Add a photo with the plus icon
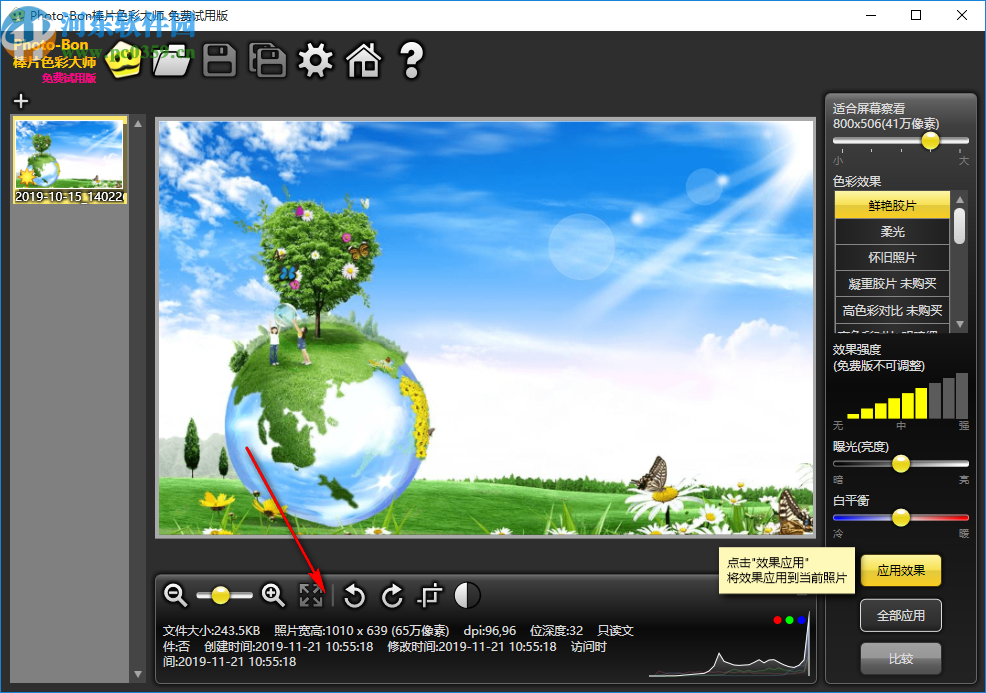This screenshot has width=986, height=693. click(21, 101)
